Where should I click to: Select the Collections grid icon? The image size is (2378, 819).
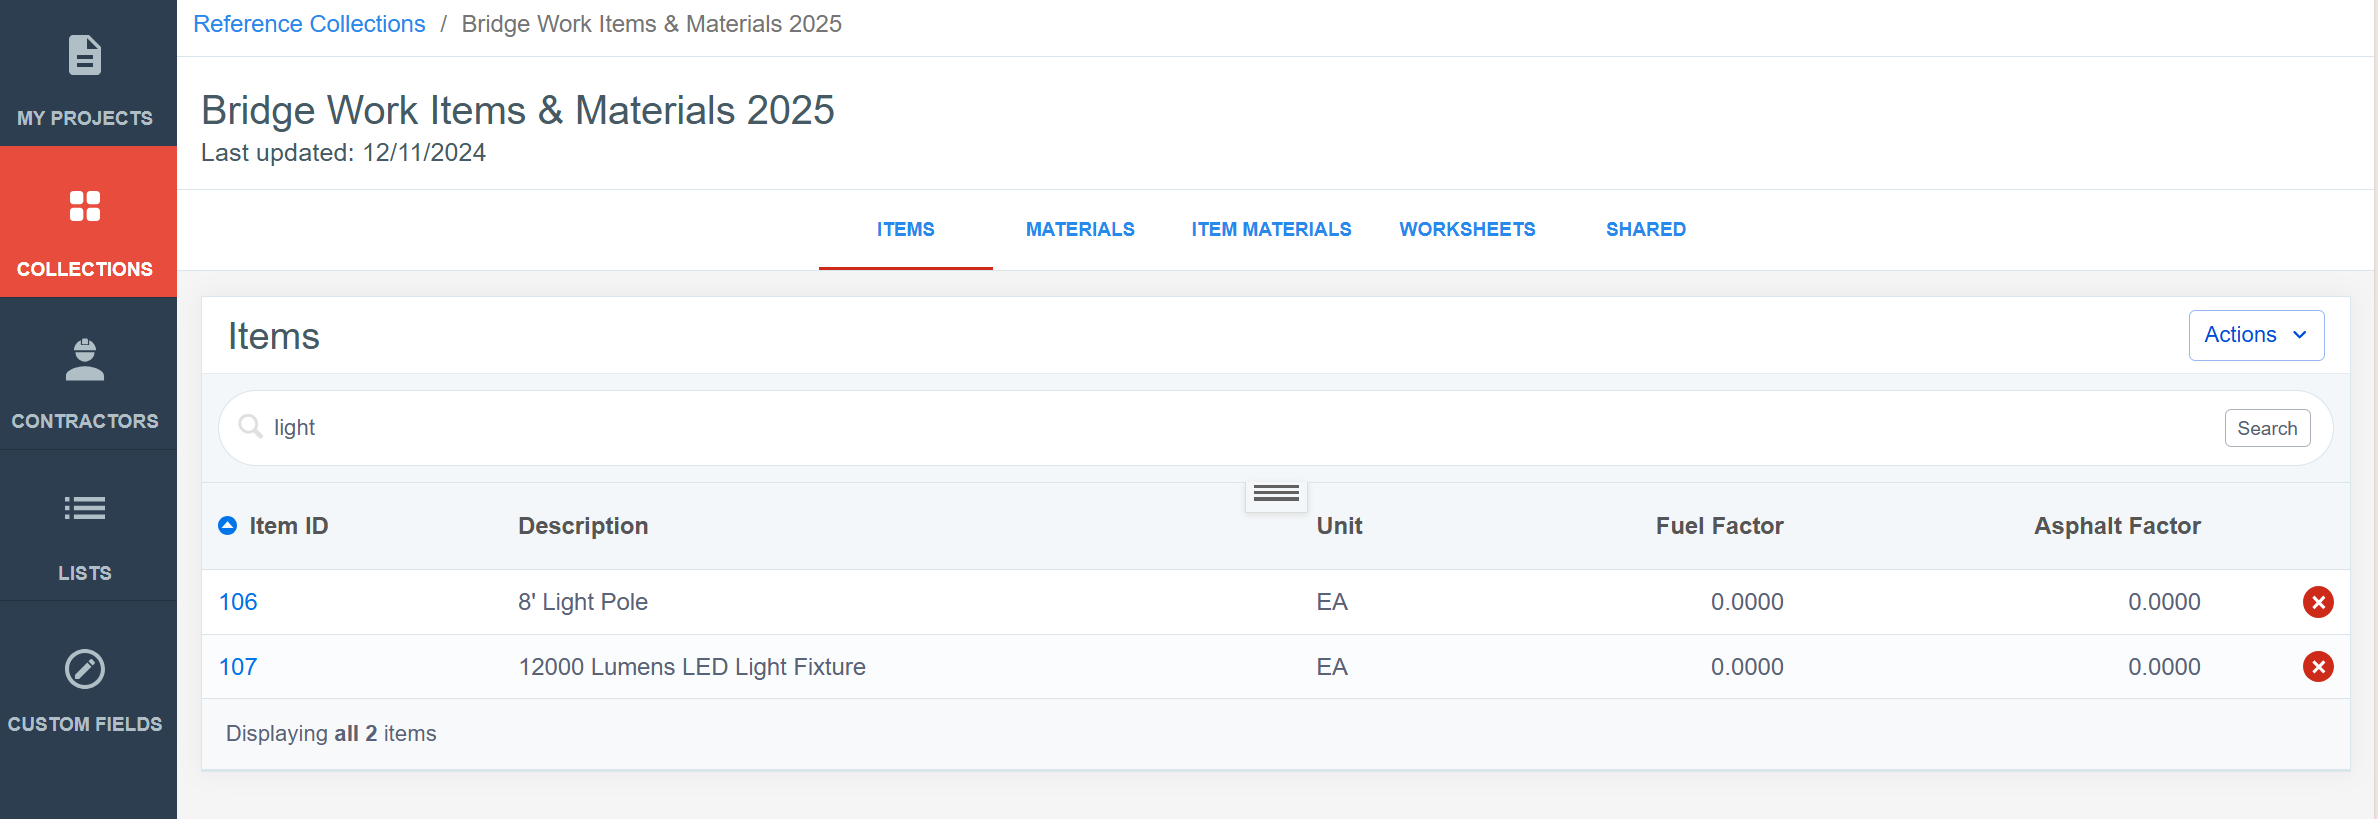coord(85,206)
